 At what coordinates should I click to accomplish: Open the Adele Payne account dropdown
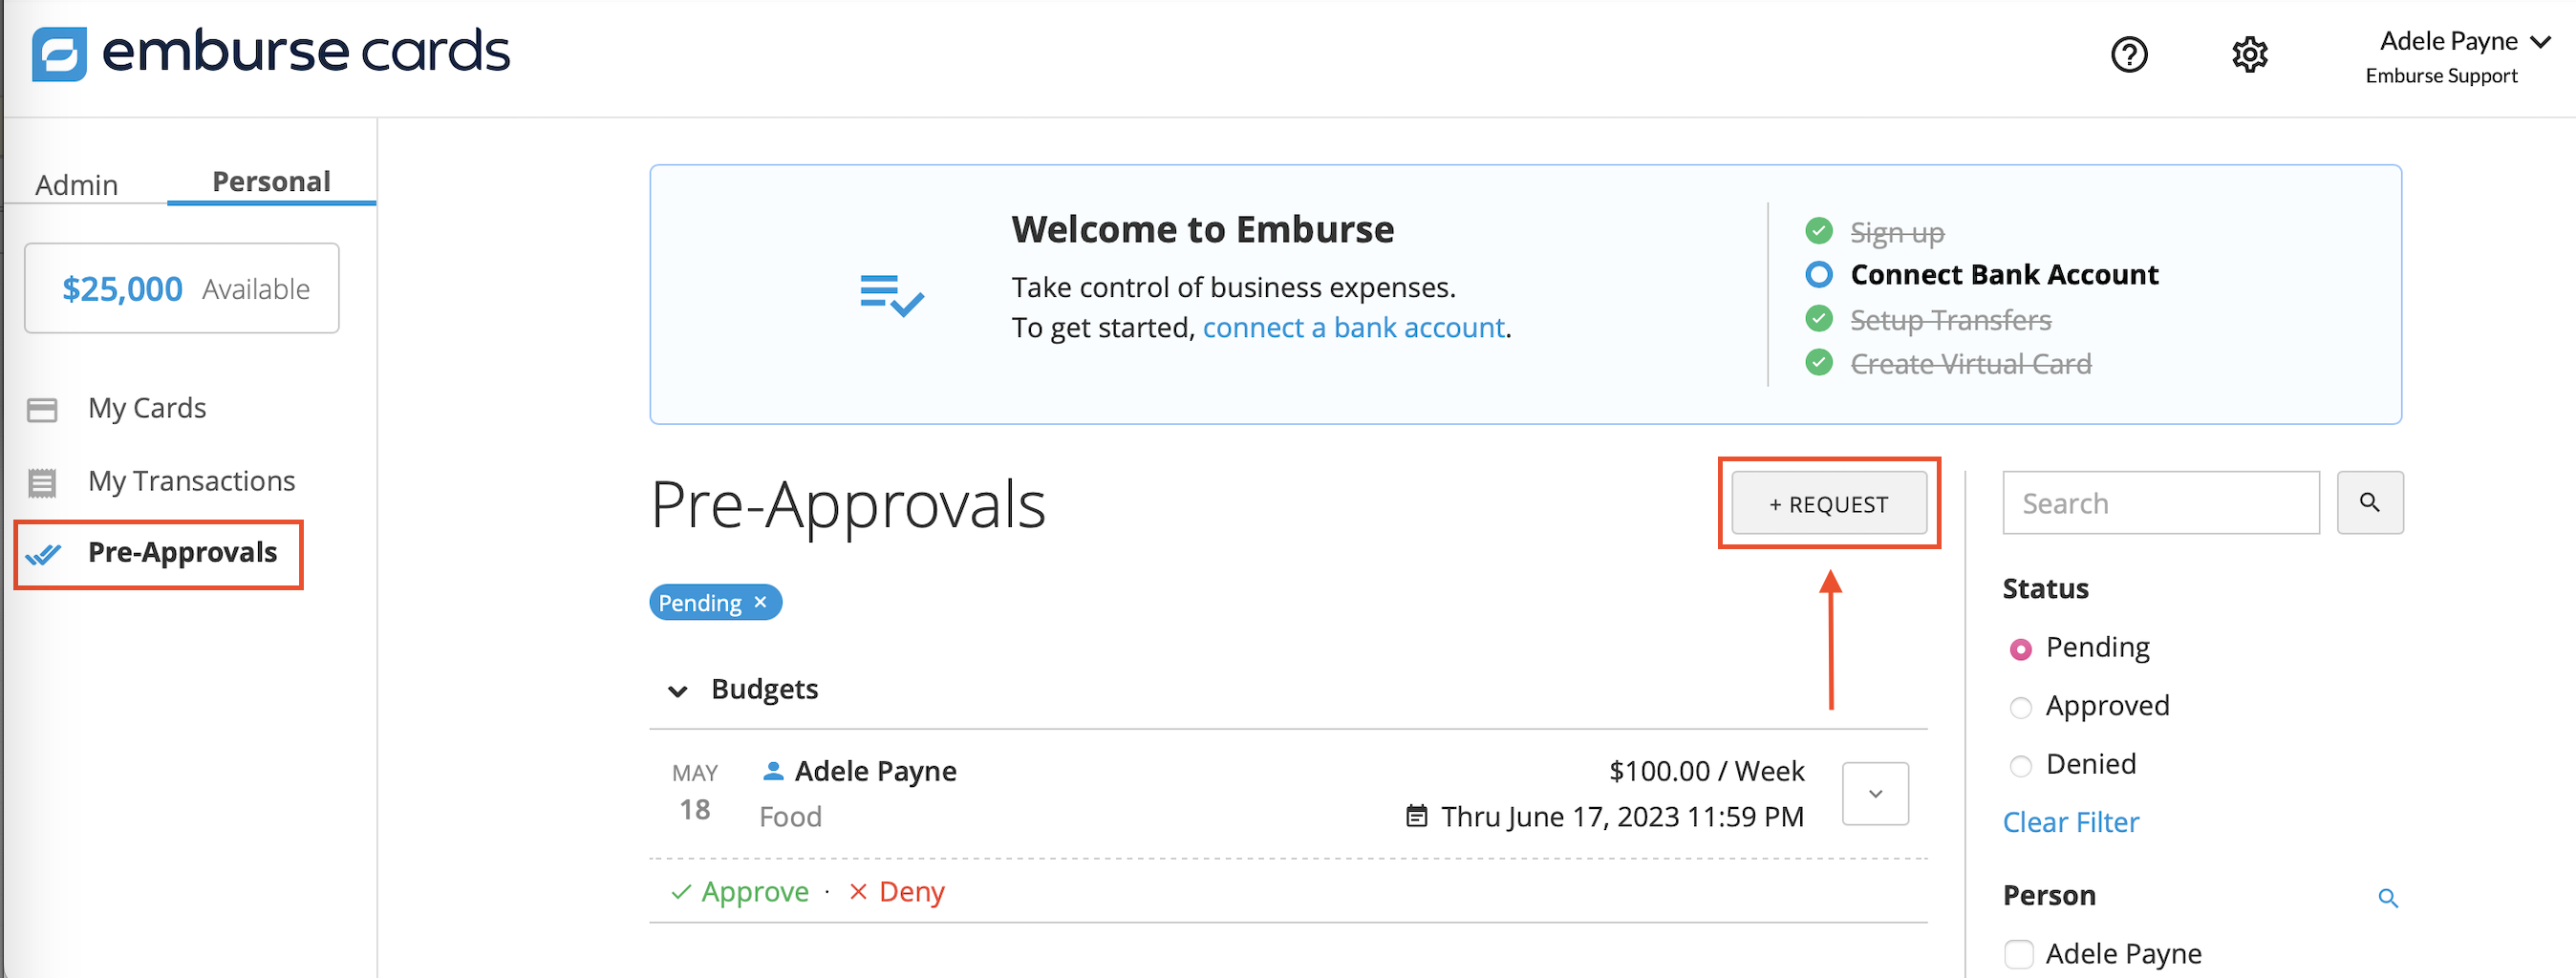coord(2541,42)
